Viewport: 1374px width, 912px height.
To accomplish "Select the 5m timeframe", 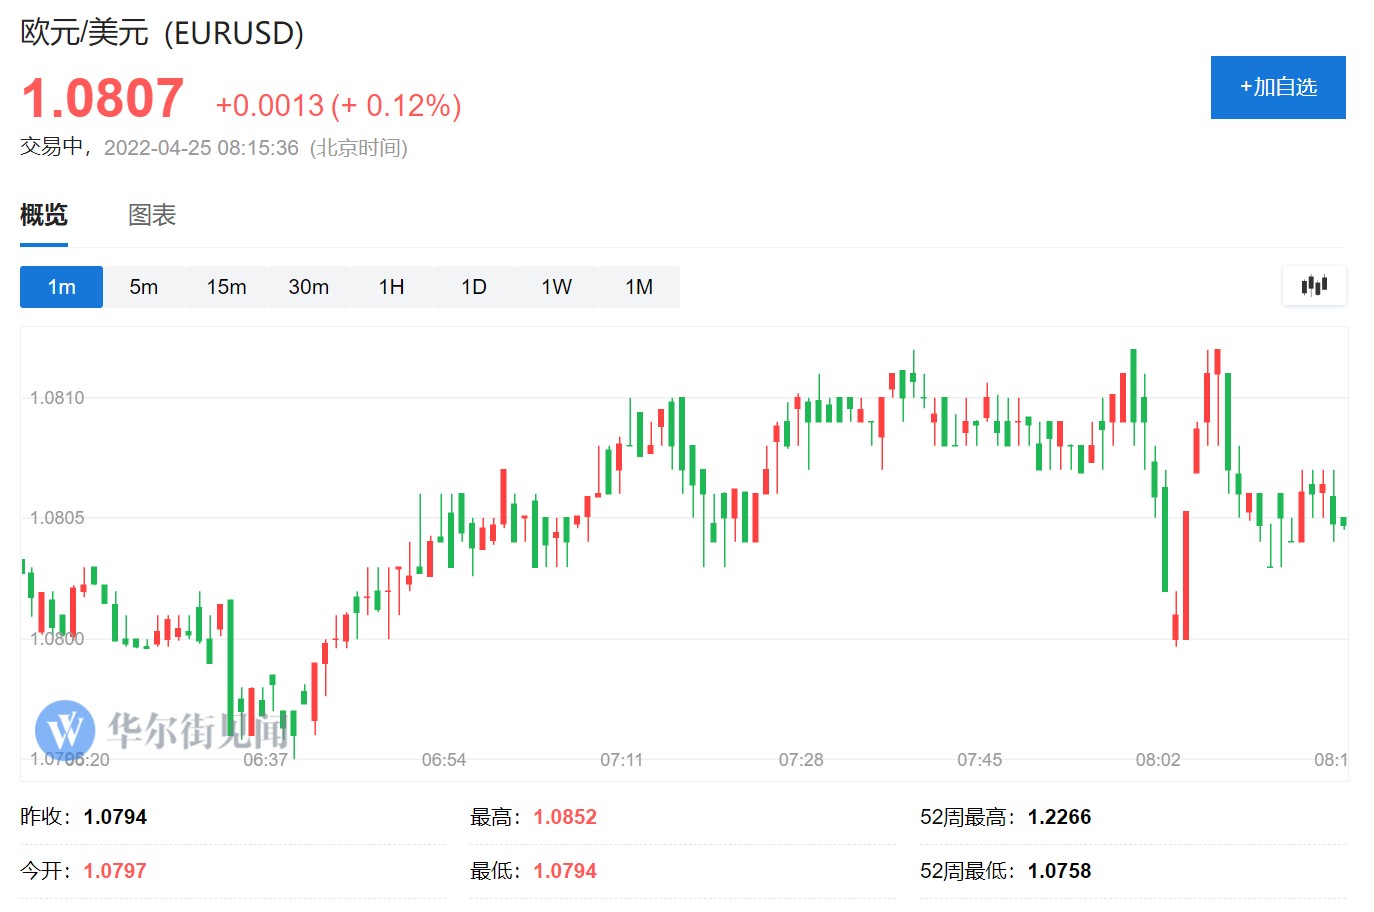I will [144, 287].
